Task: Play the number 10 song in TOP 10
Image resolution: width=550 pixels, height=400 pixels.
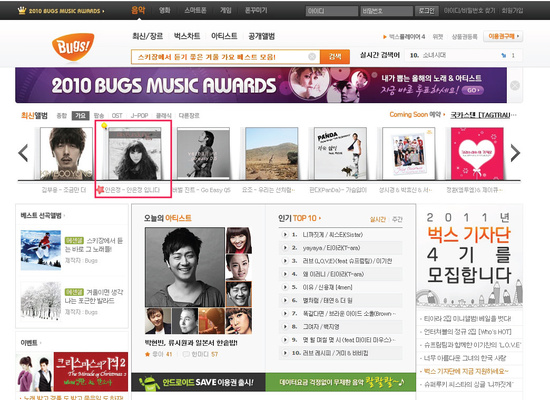Action: [285, 353]
